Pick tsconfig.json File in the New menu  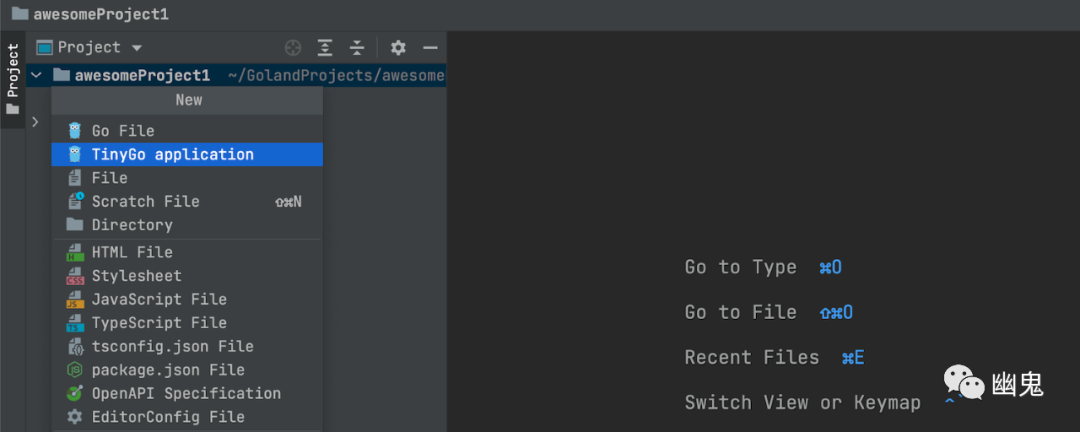[x=172, y=346]
